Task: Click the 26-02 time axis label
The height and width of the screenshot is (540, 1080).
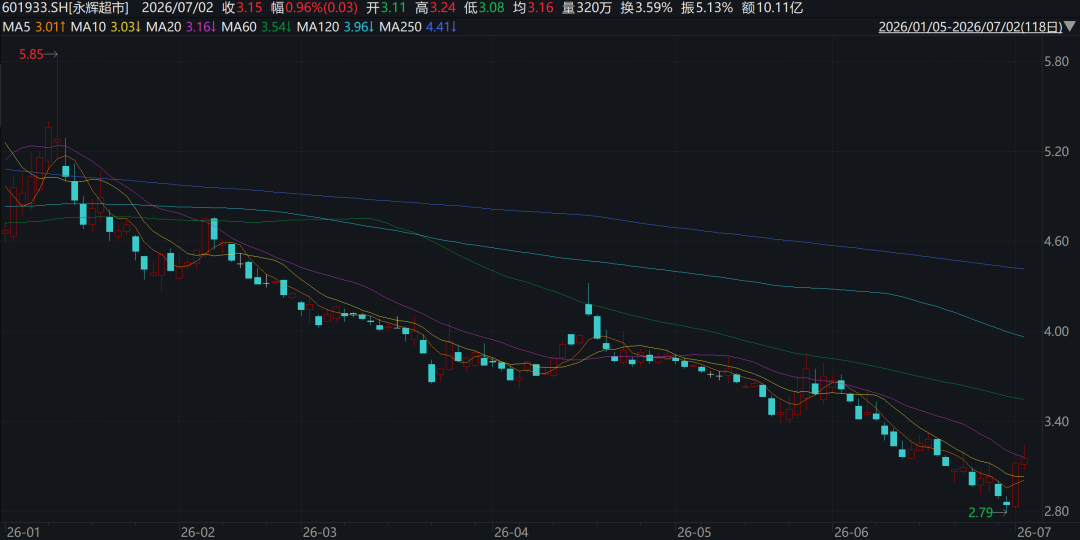Action: pyautogui.click(x=197, y=532)
